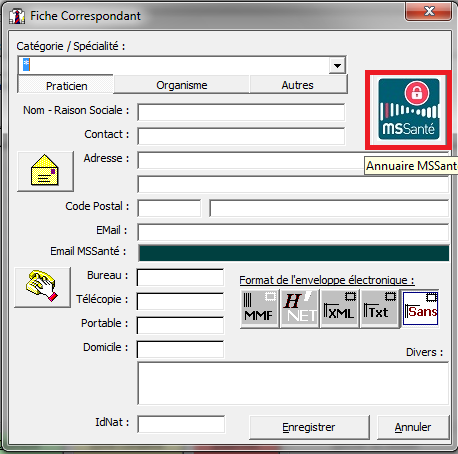Viewport: 458px width, 454px height.
Task: Select the XML envelope format
Action: click(x=339, y=309)
